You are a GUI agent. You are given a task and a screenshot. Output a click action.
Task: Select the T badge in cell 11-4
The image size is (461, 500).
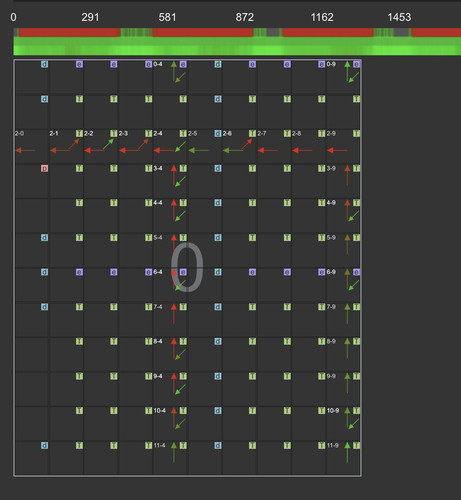(x=183, y=445)
